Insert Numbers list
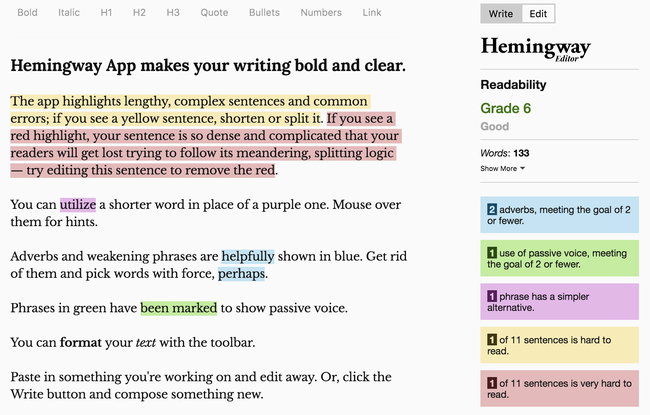Screen dimensions: 650x415 click(x=321, y=13)
